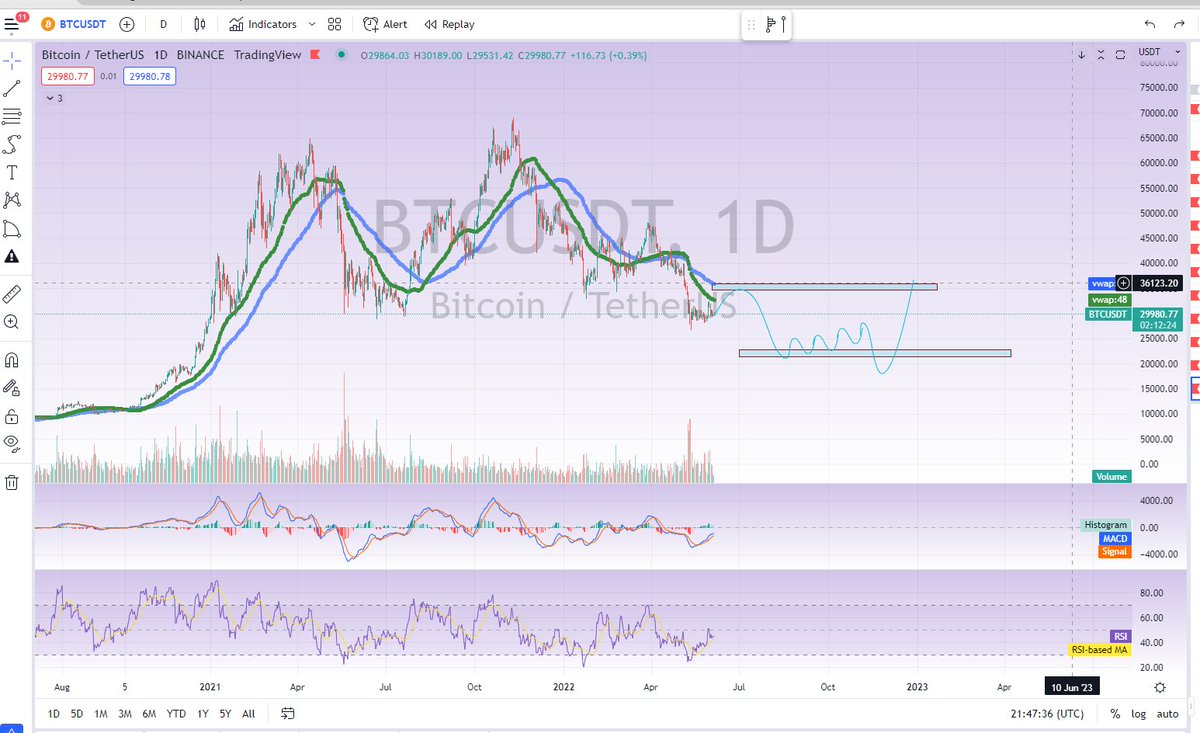Toggle auto scale mode
Image resolution: width=1200 pixels, height=733 pixels.
1167,714
